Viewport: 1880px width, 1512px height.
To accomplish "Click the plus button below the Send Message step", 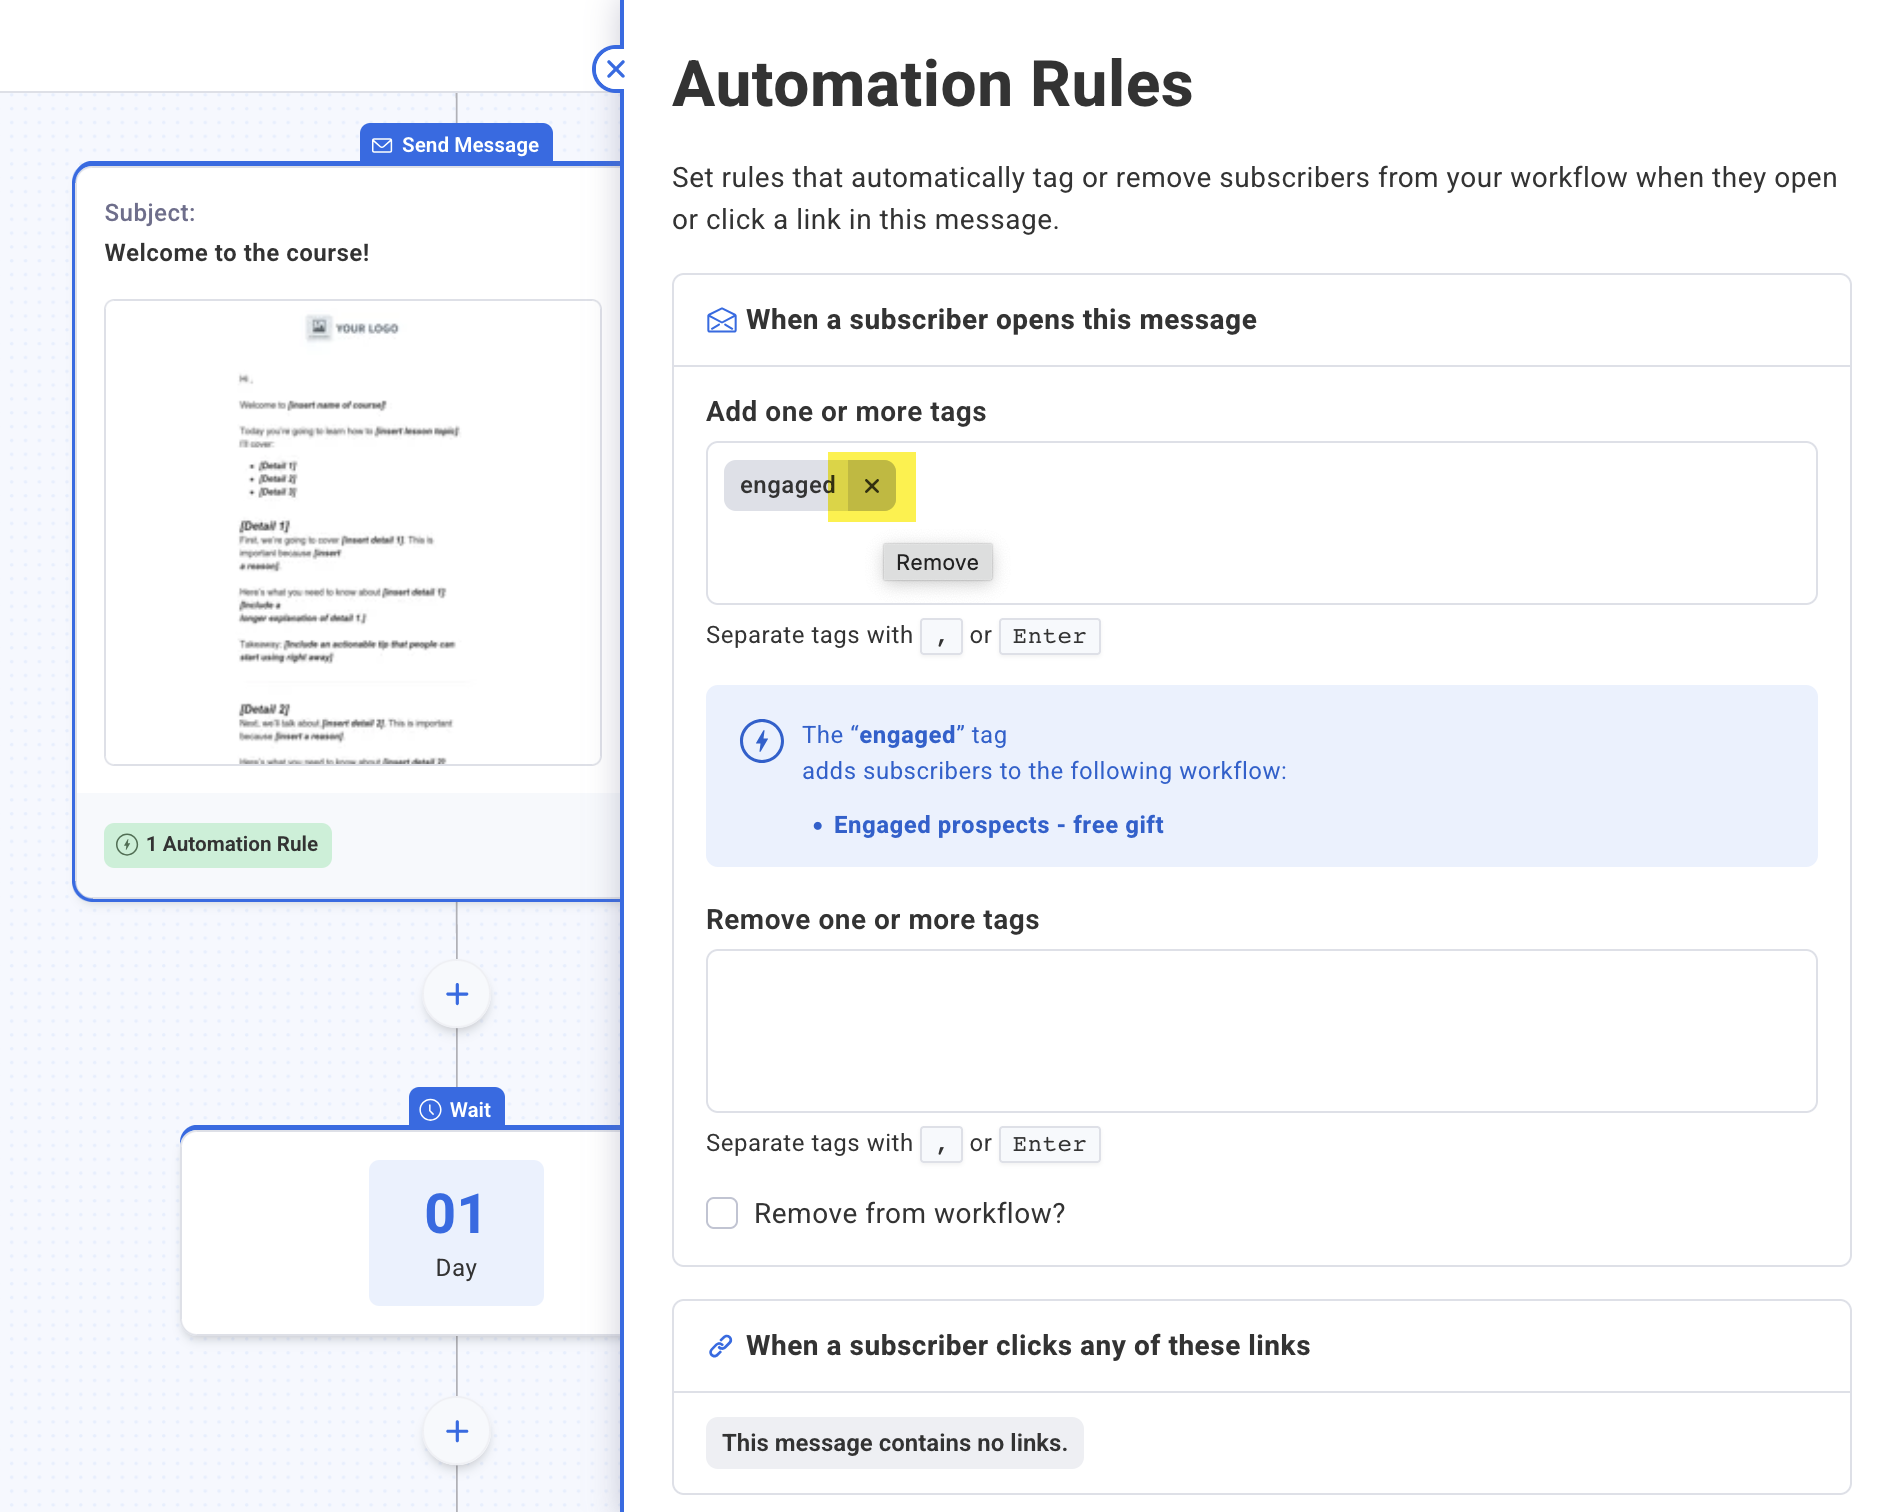I will [456, 994].
